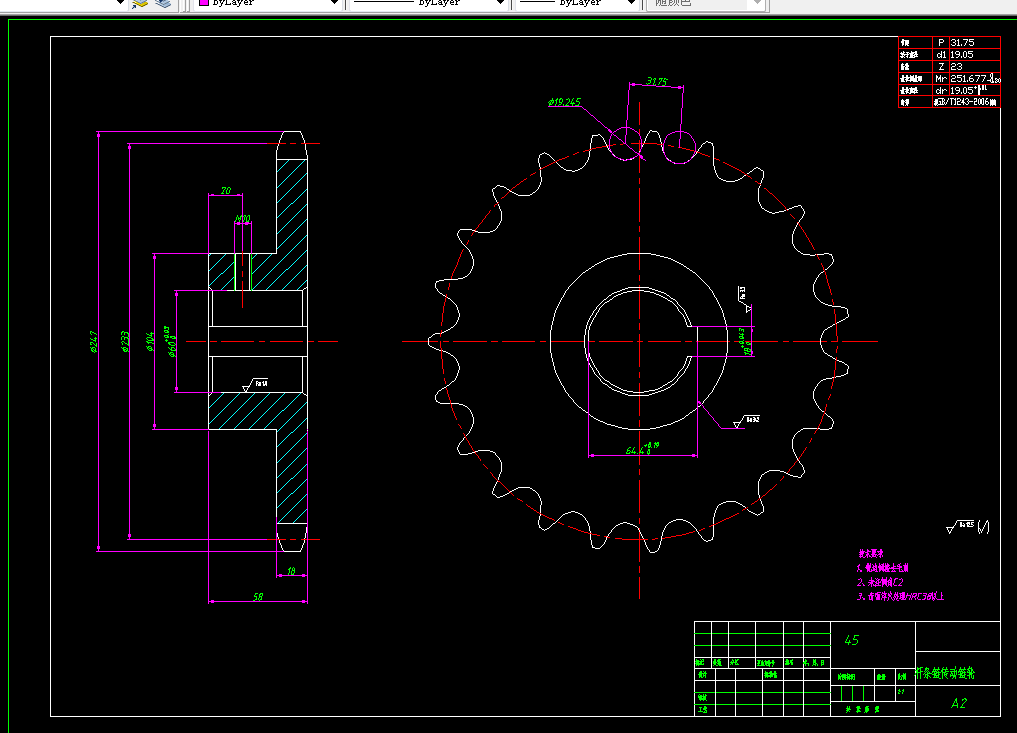1017x733 pixels.
Task: Select the Mr symbol cell in parameter table
Action: pyautogui.click(x=941, y=78)
